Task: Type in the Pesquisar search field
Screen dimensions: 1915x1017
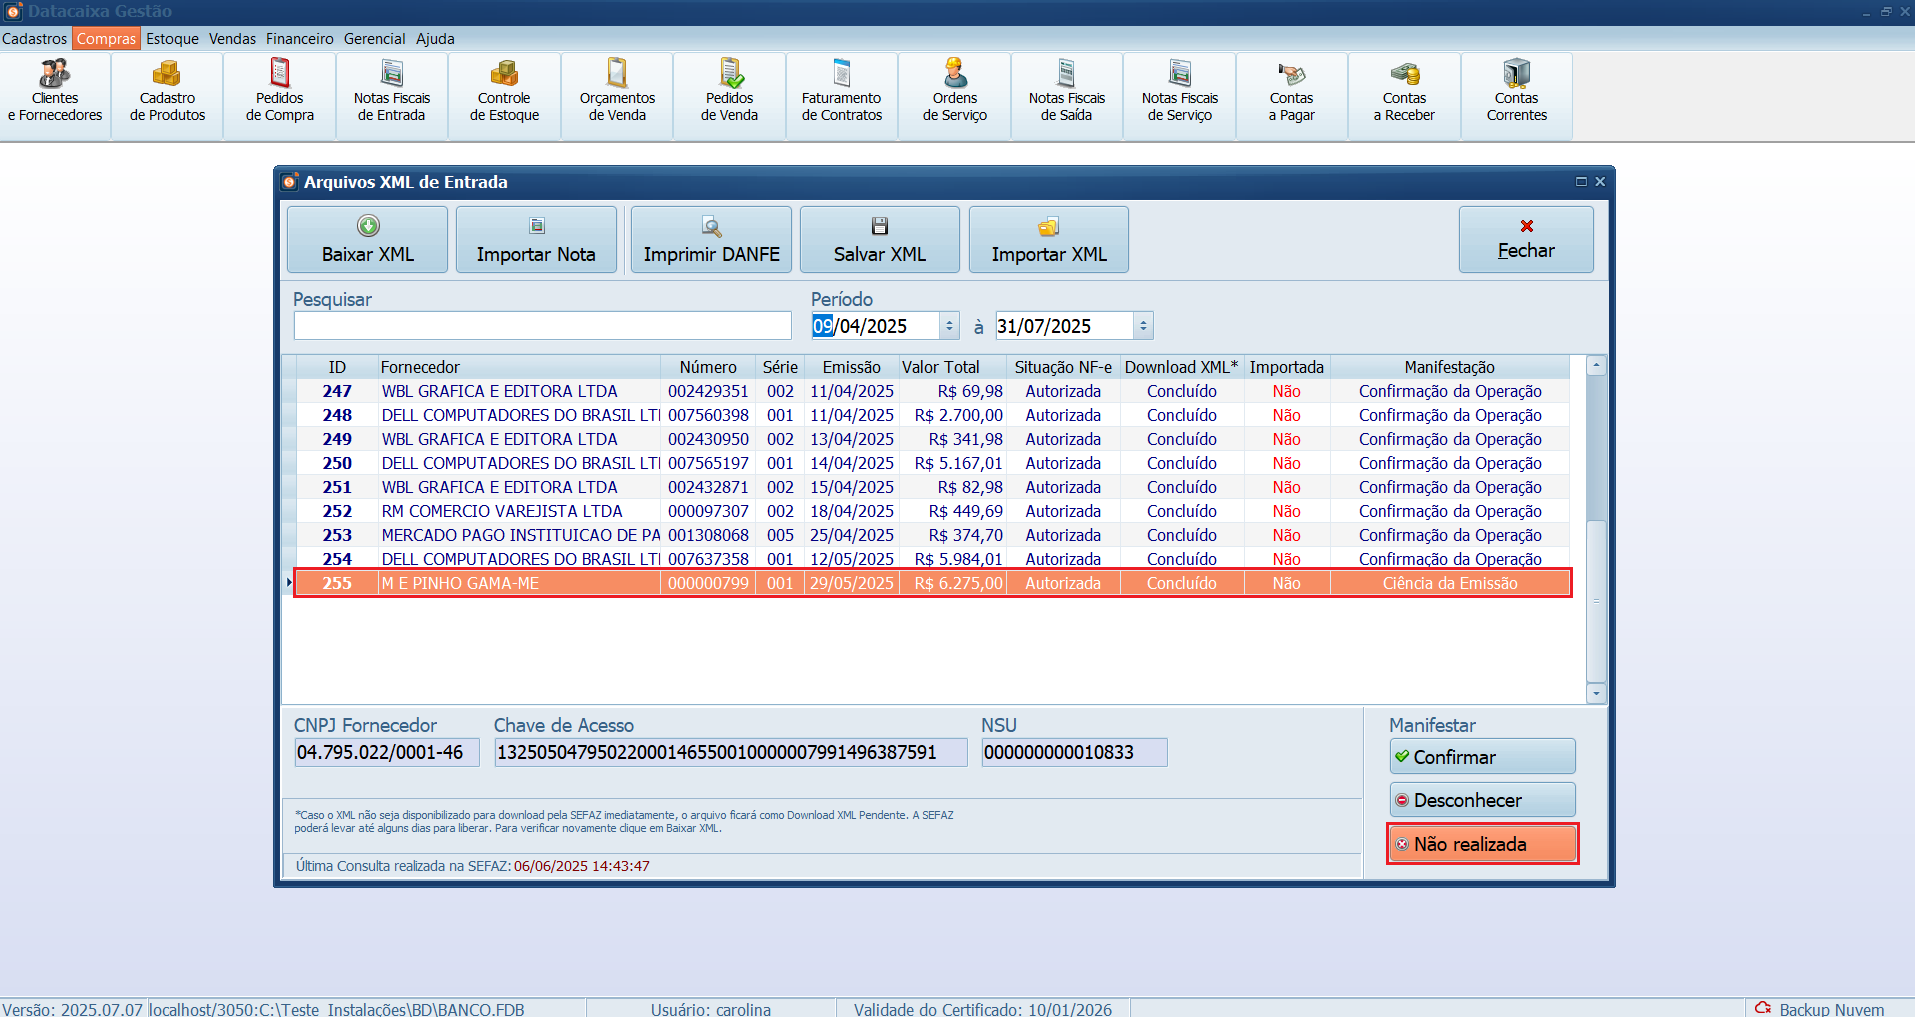Action: (542, 326)
